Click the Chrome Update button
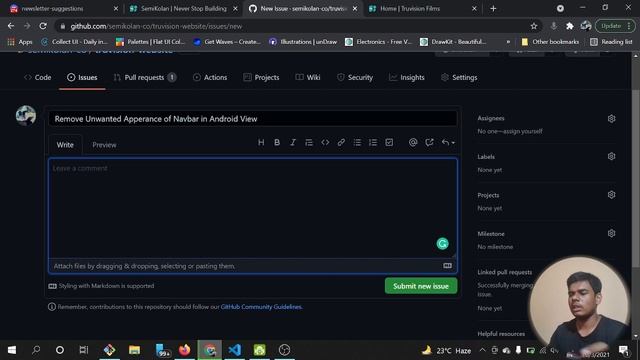Image resolution: width=640 pixels, height=360 pixels. point(615,26)
